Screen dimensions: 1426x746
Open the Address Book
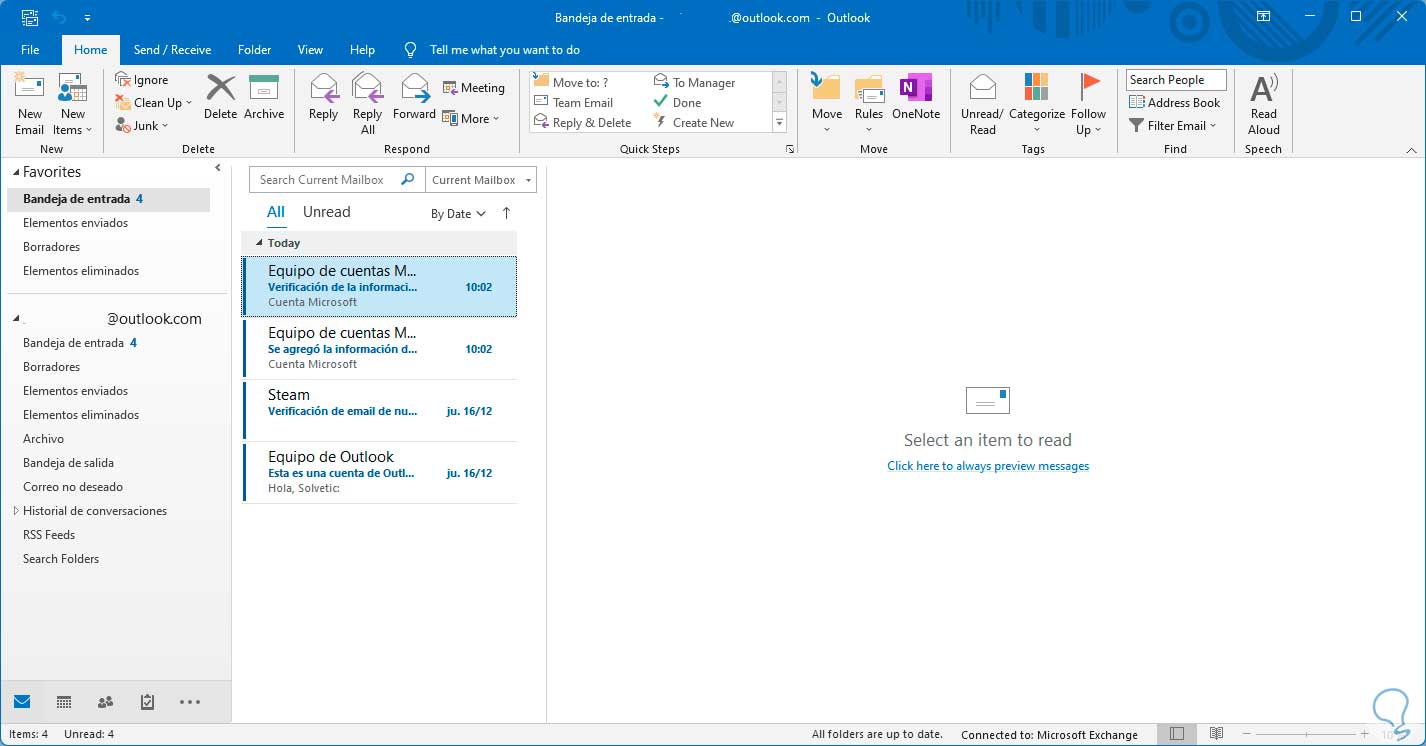coord(1175,102)
